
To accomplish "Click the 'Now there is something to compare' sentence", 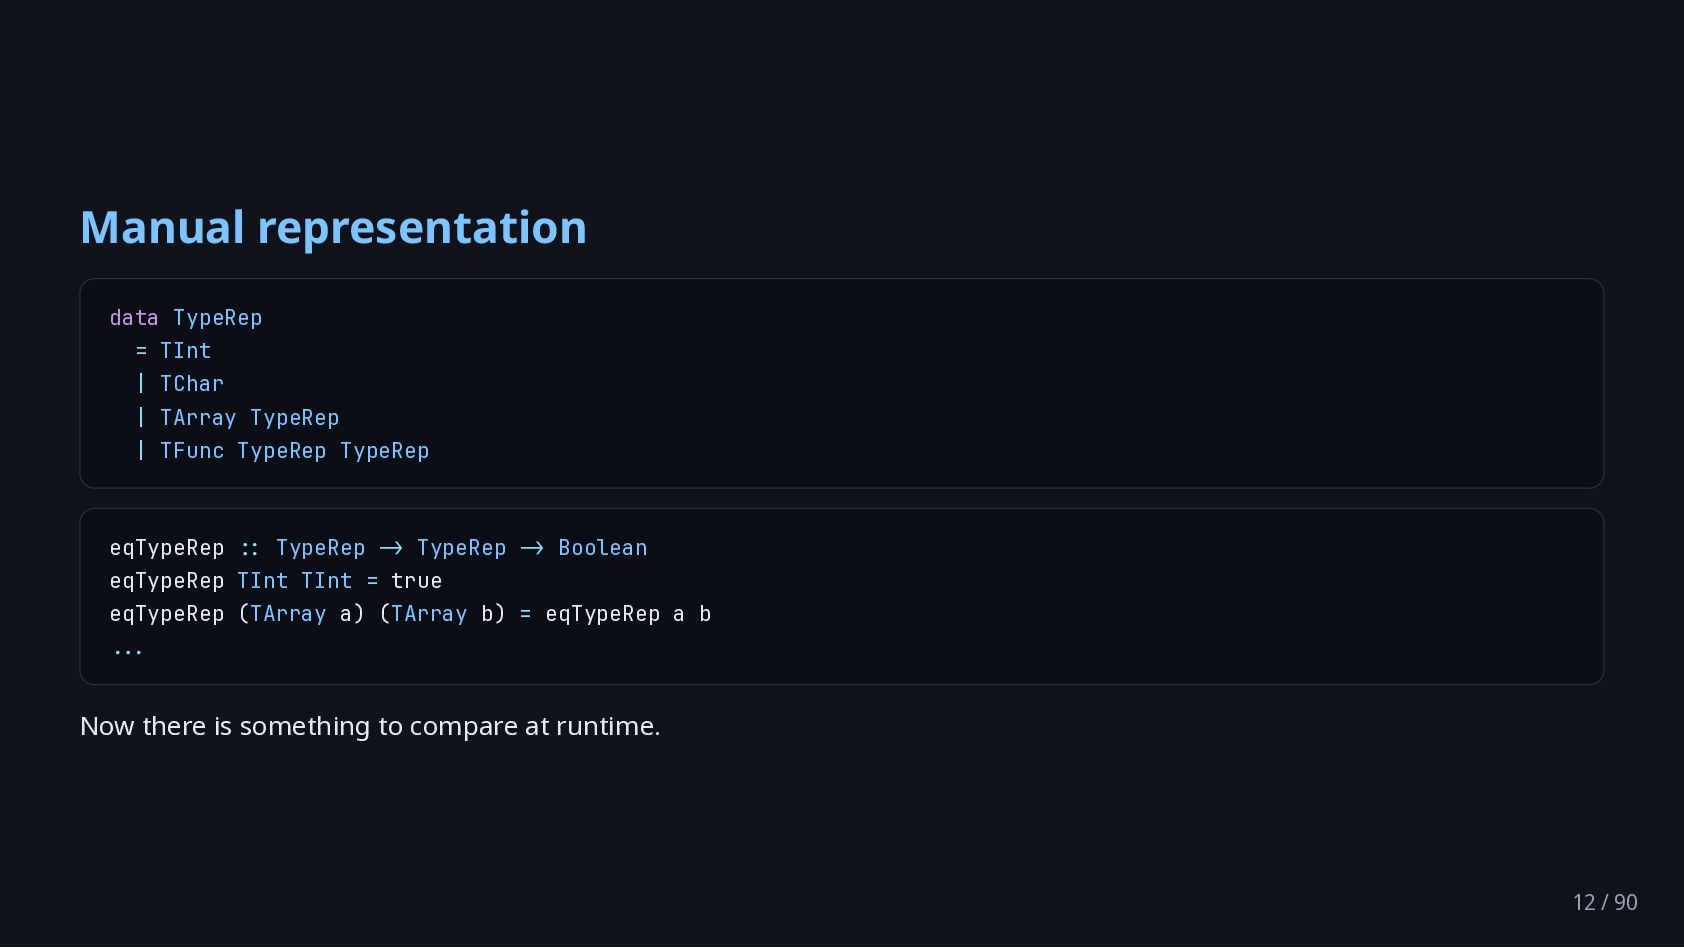I will [x=370, y=726].
